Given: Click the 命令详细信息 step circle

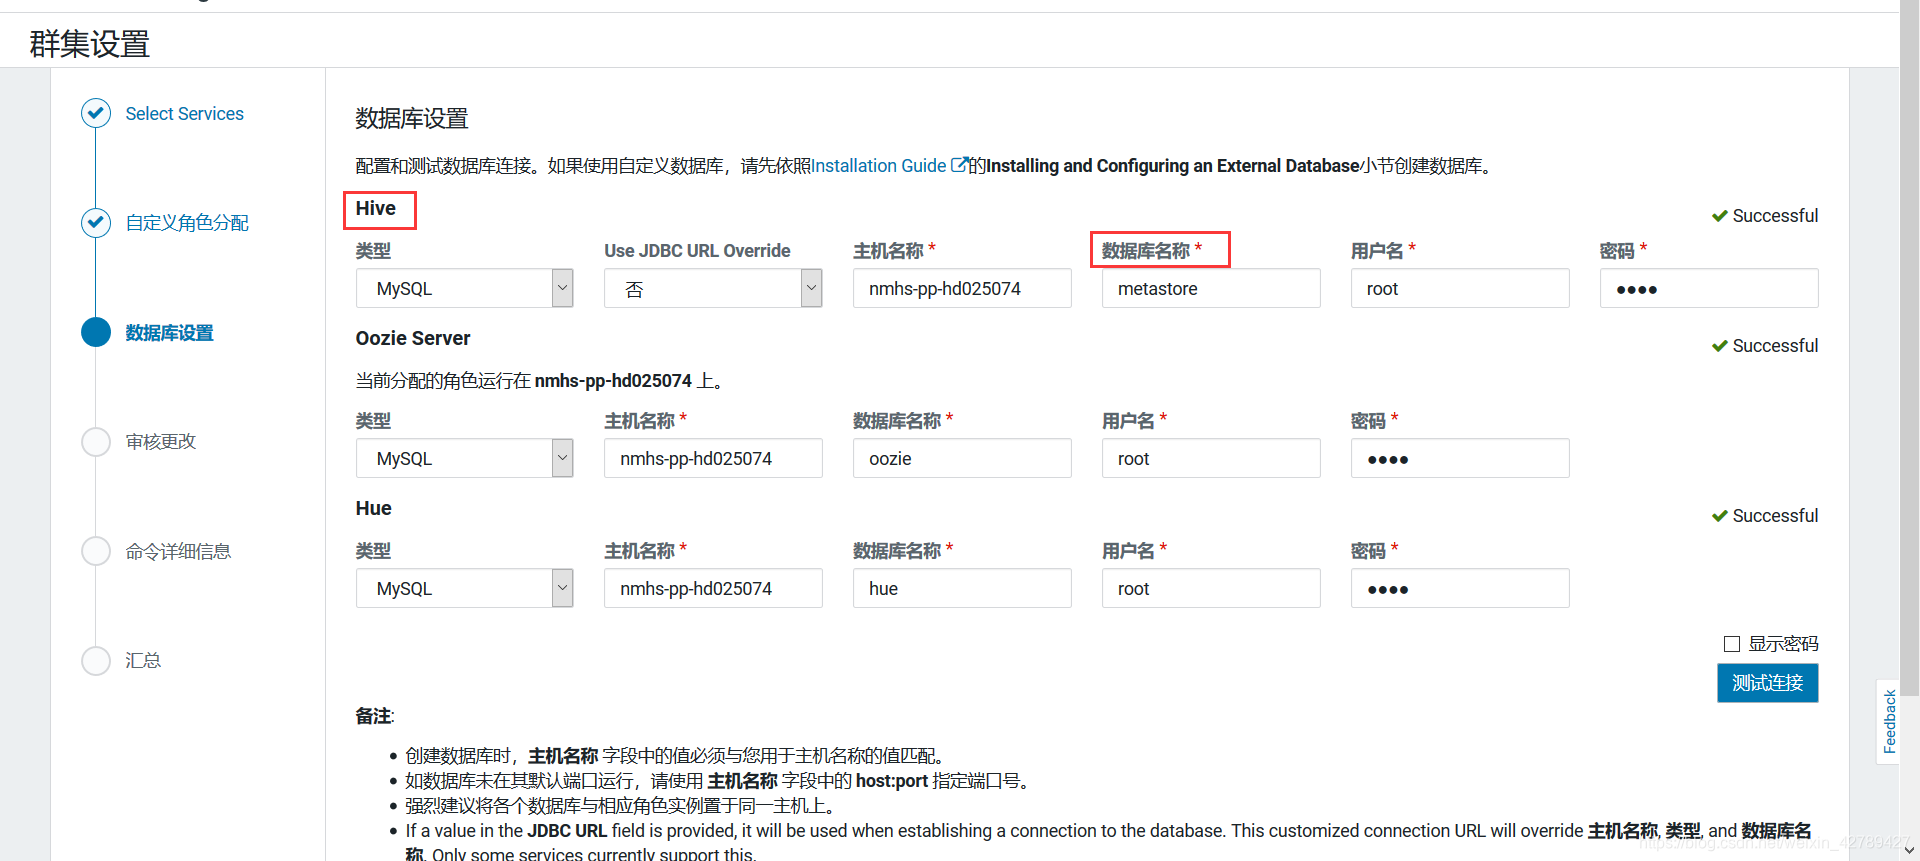Looking at the screenshot, I should click(x=96, y=551).
